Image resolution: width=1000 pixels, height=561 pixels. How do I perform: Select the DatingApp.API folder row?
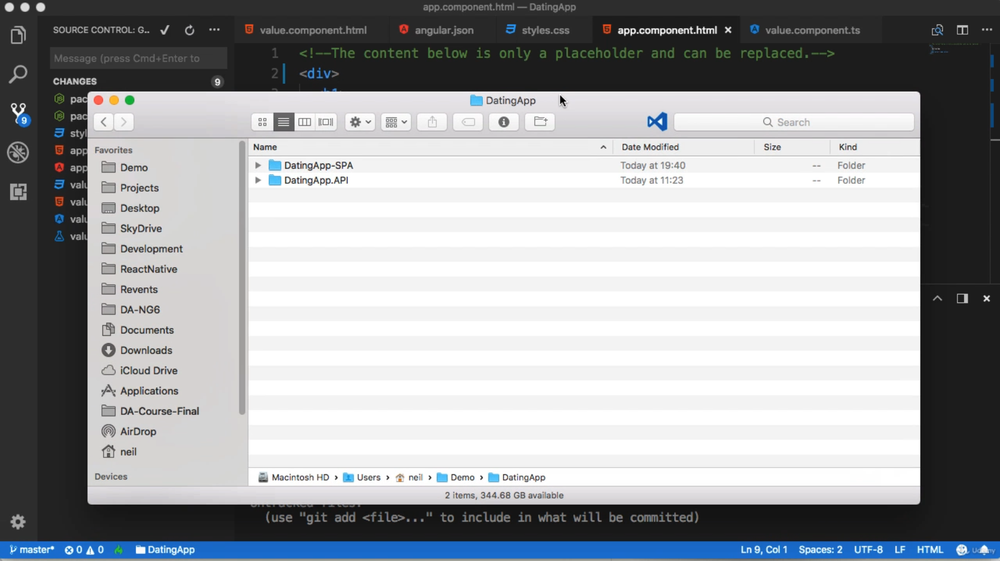click(584, 180)
